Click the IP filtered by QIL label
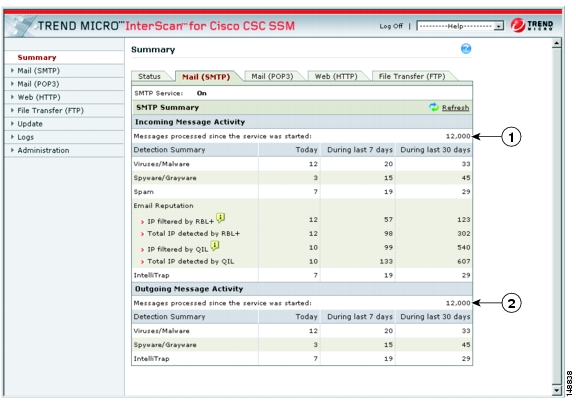Viewport: 576px width, 408px height. (x=178, y=249)
